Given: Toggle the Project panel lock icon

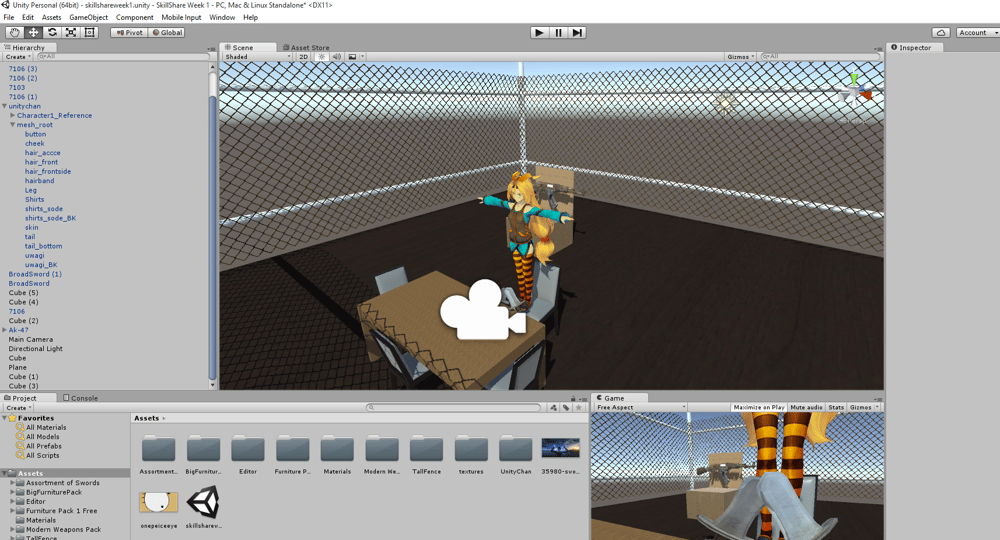Looking at the screenshot, I should (573, 398).
